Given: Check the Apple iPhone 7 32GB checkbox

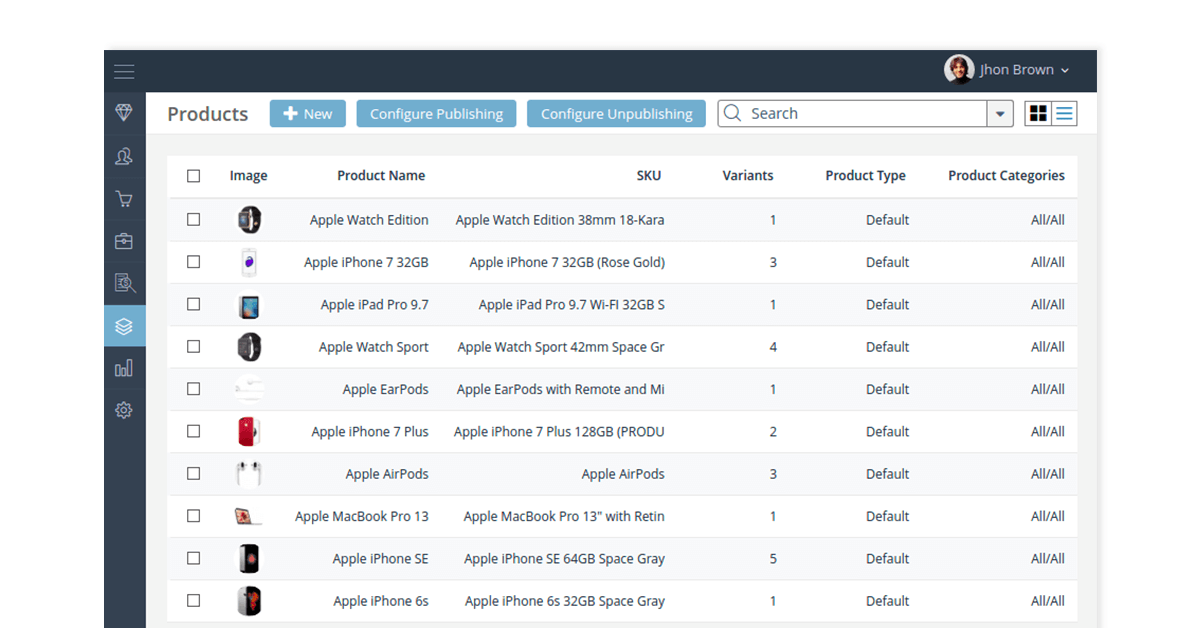Looking at the screenshot, I should pos(193,262).
